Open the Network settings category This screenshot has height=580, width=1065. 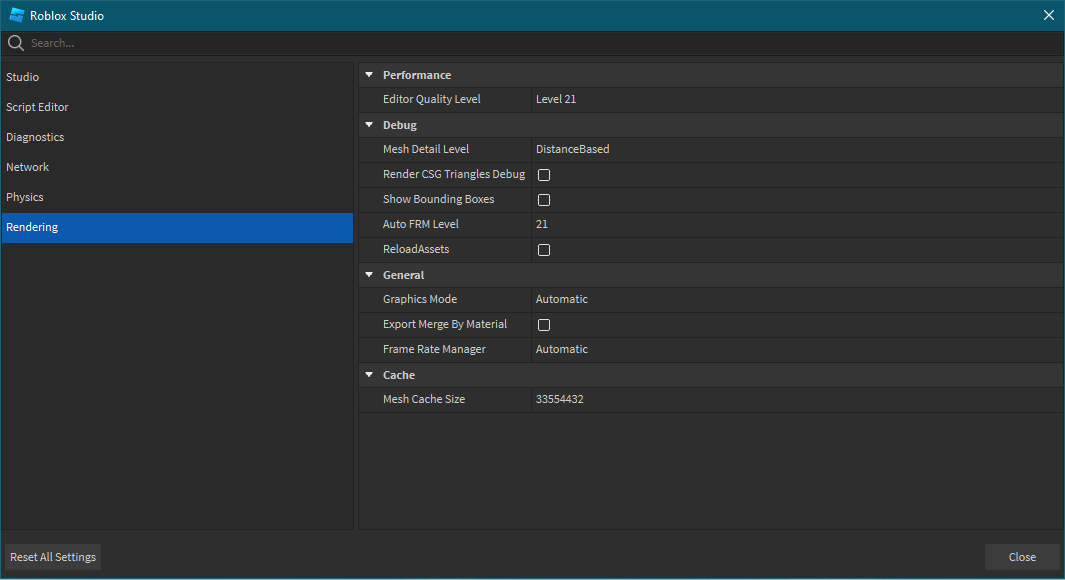point(177,167)
